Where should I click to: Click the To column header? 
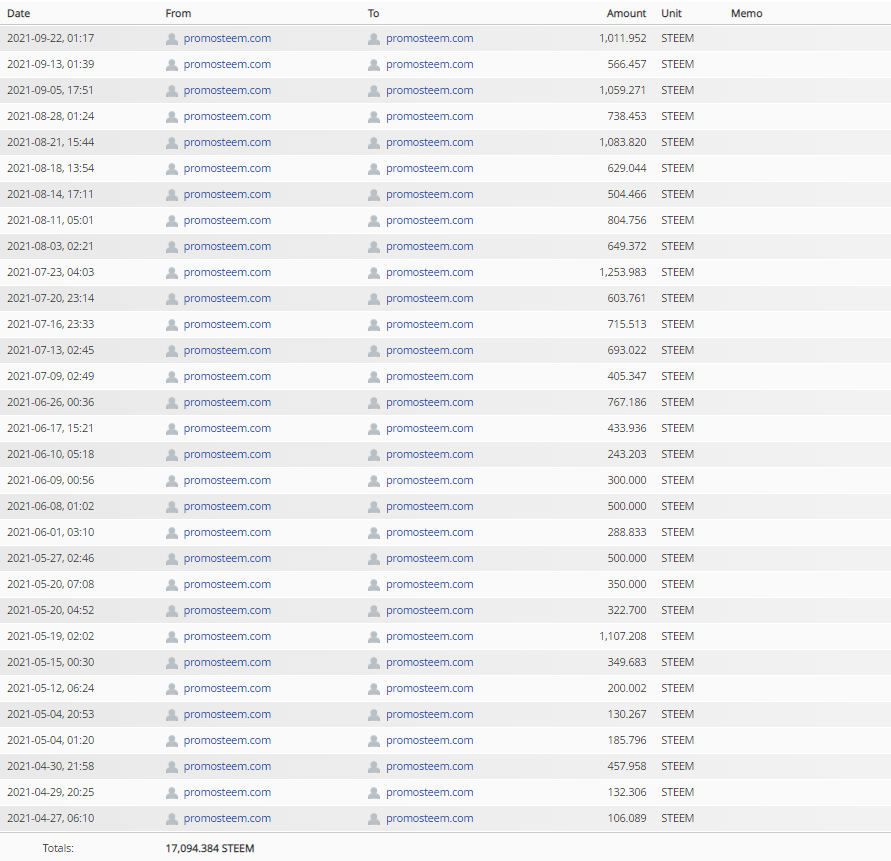(x=373, y=13)
